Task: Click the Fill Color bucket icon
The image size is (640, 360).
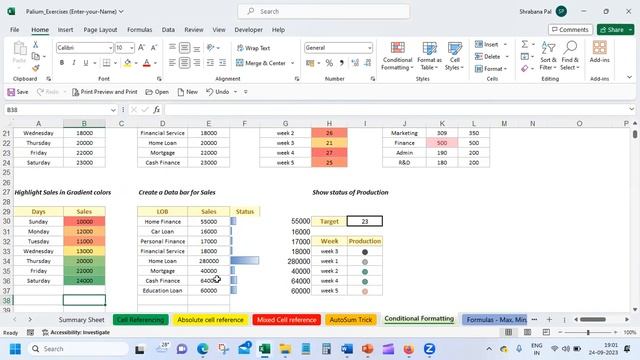Action: click(x=127, y=63)
